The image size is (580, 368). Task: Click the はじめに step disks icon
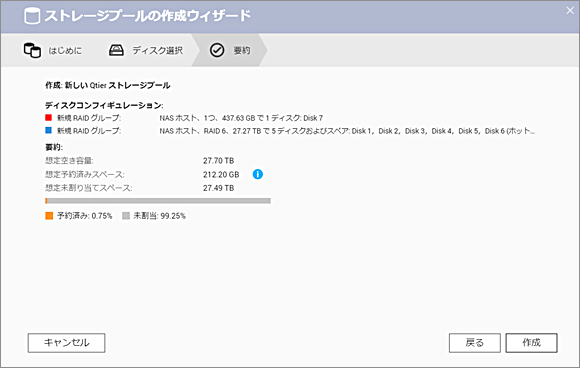coord(32,50)
